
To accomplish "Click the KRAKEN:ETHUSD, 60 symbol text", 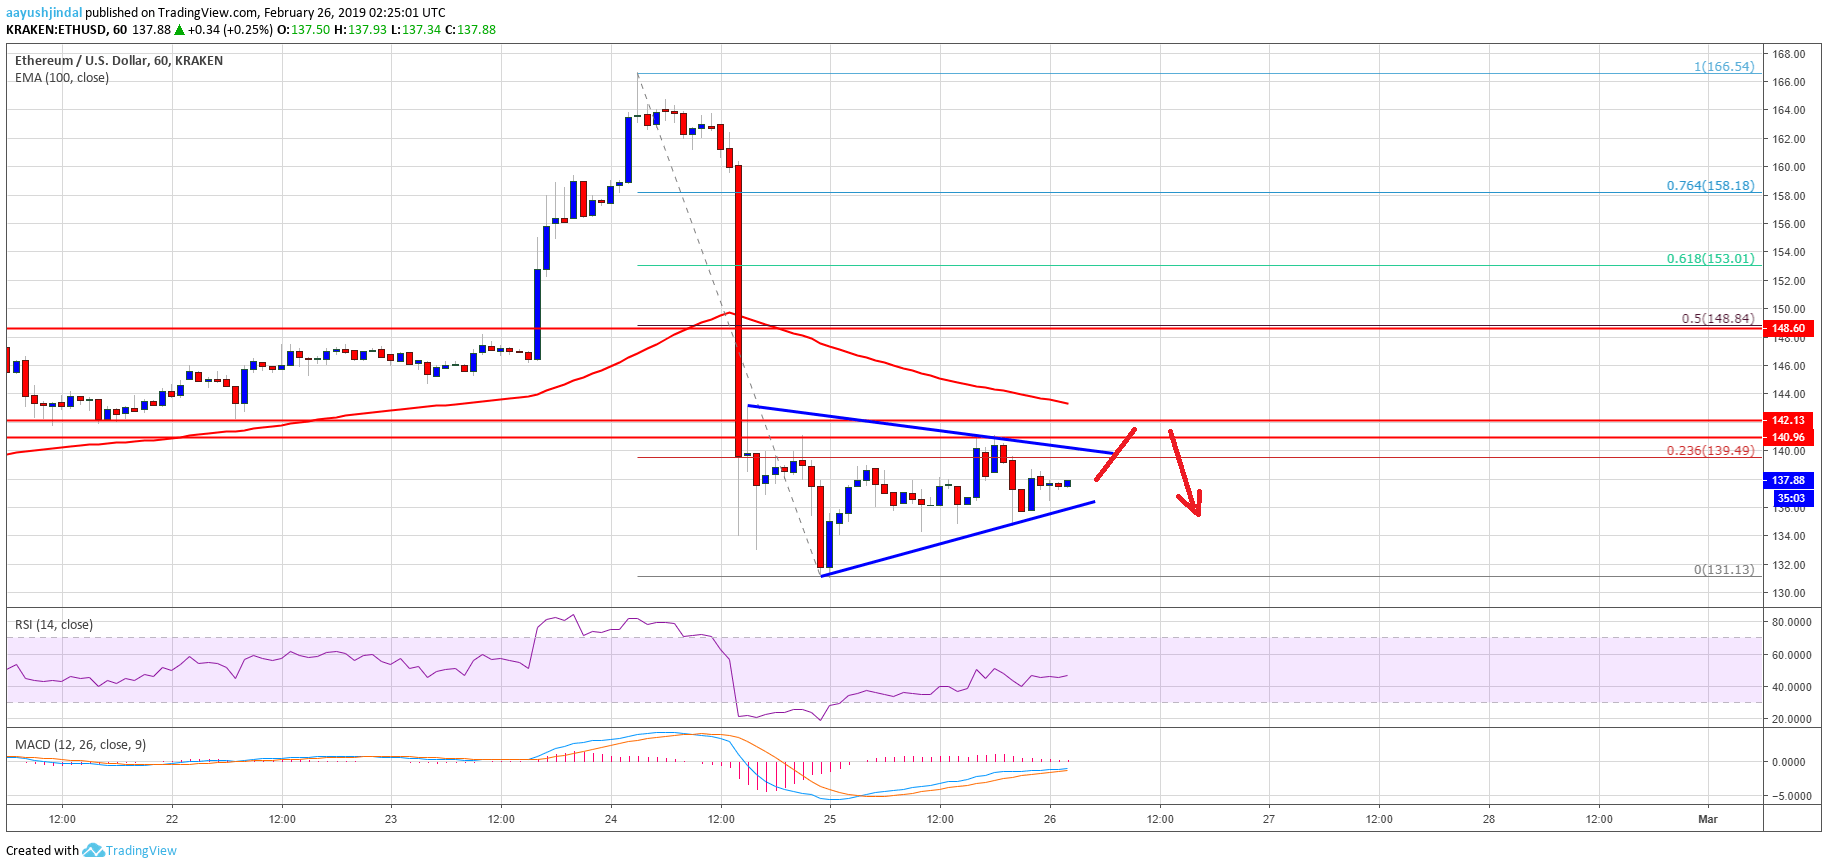I will point(66,30).
